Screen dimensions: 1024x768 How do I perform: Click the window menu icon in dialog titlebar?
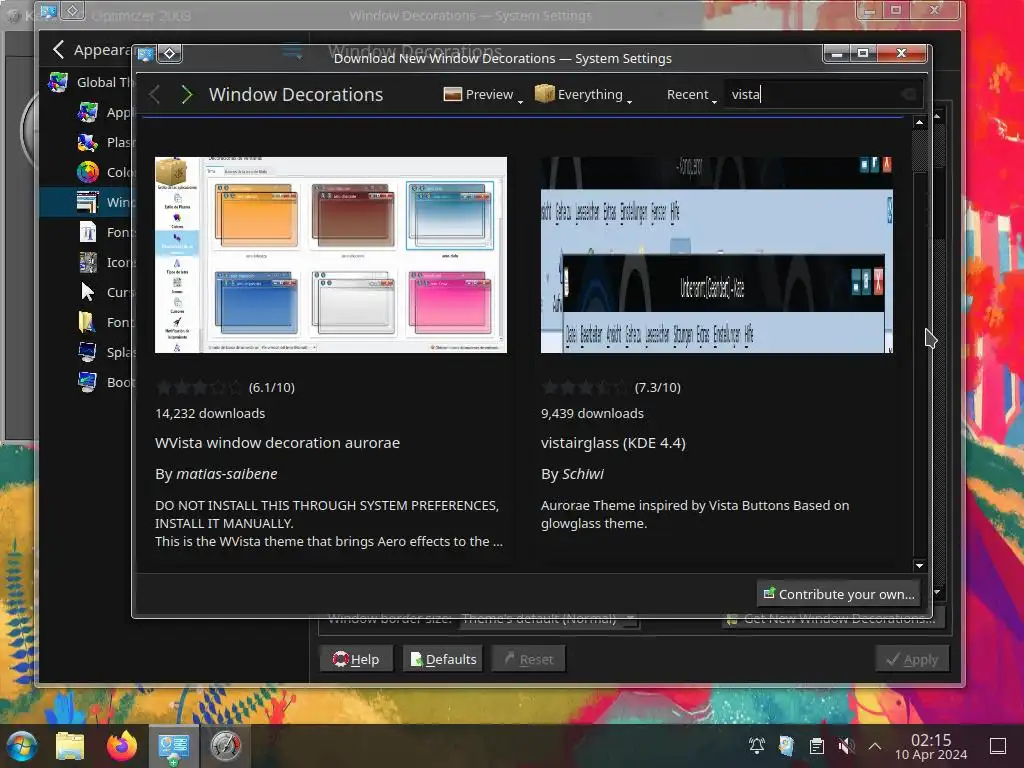pyautogui.click(x=146, y=54)
